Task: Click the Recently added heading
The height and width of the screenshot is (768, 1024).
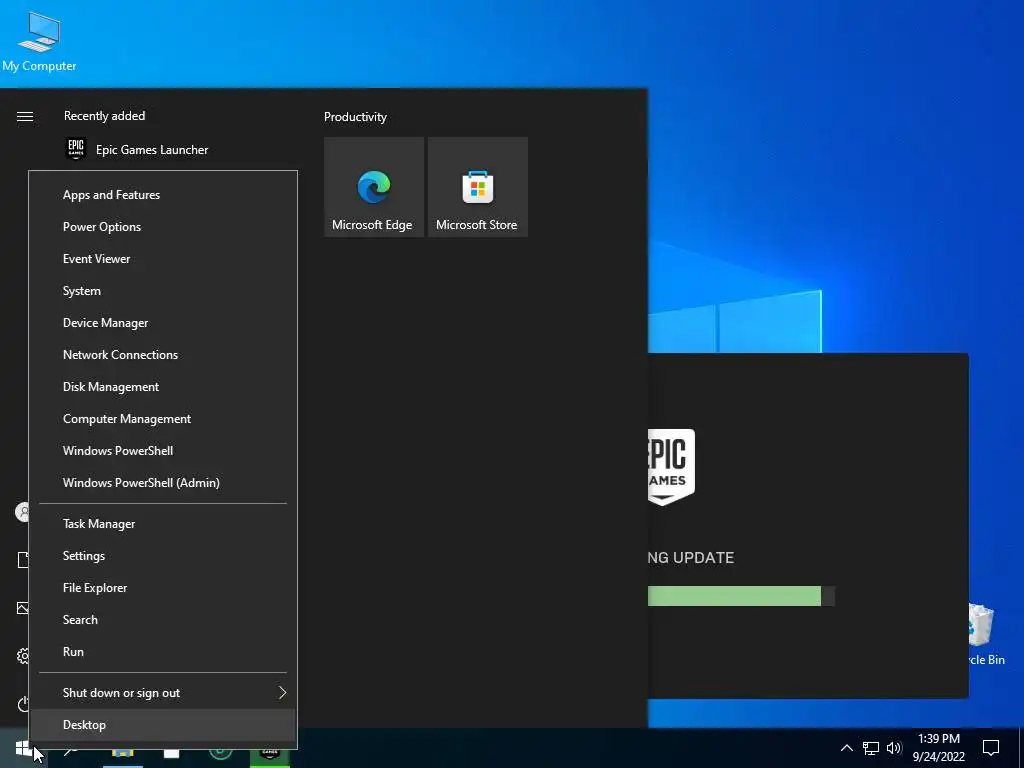Action: point(104,116)
